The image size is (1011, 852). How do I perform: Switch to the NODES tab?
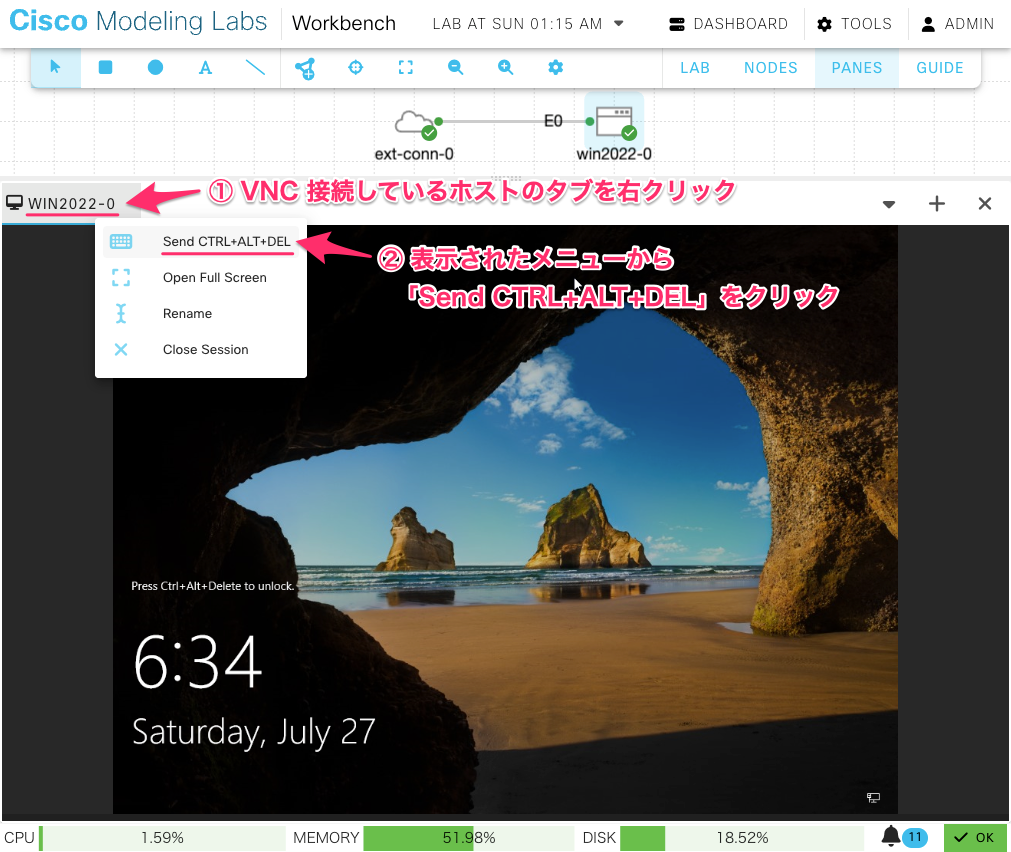(x=771, y=68)
